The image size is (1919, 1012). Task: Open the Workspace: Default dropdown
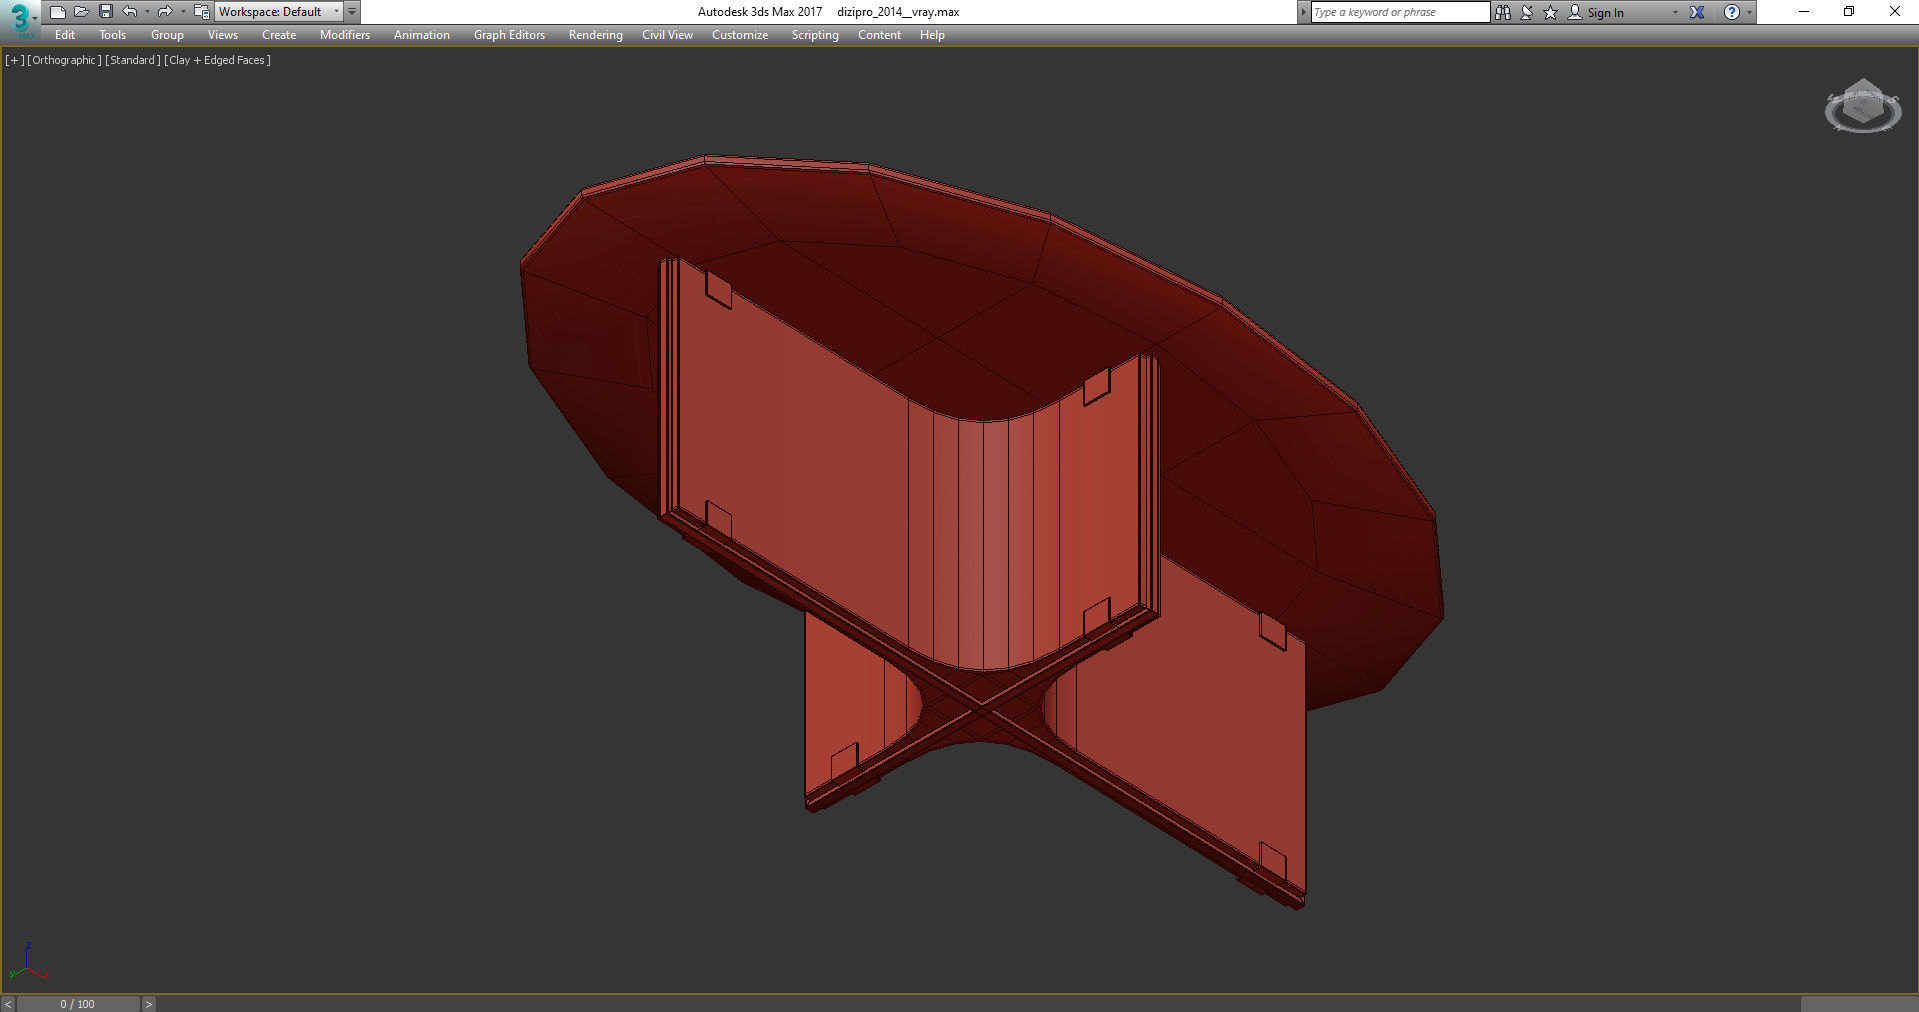point(279,12)
